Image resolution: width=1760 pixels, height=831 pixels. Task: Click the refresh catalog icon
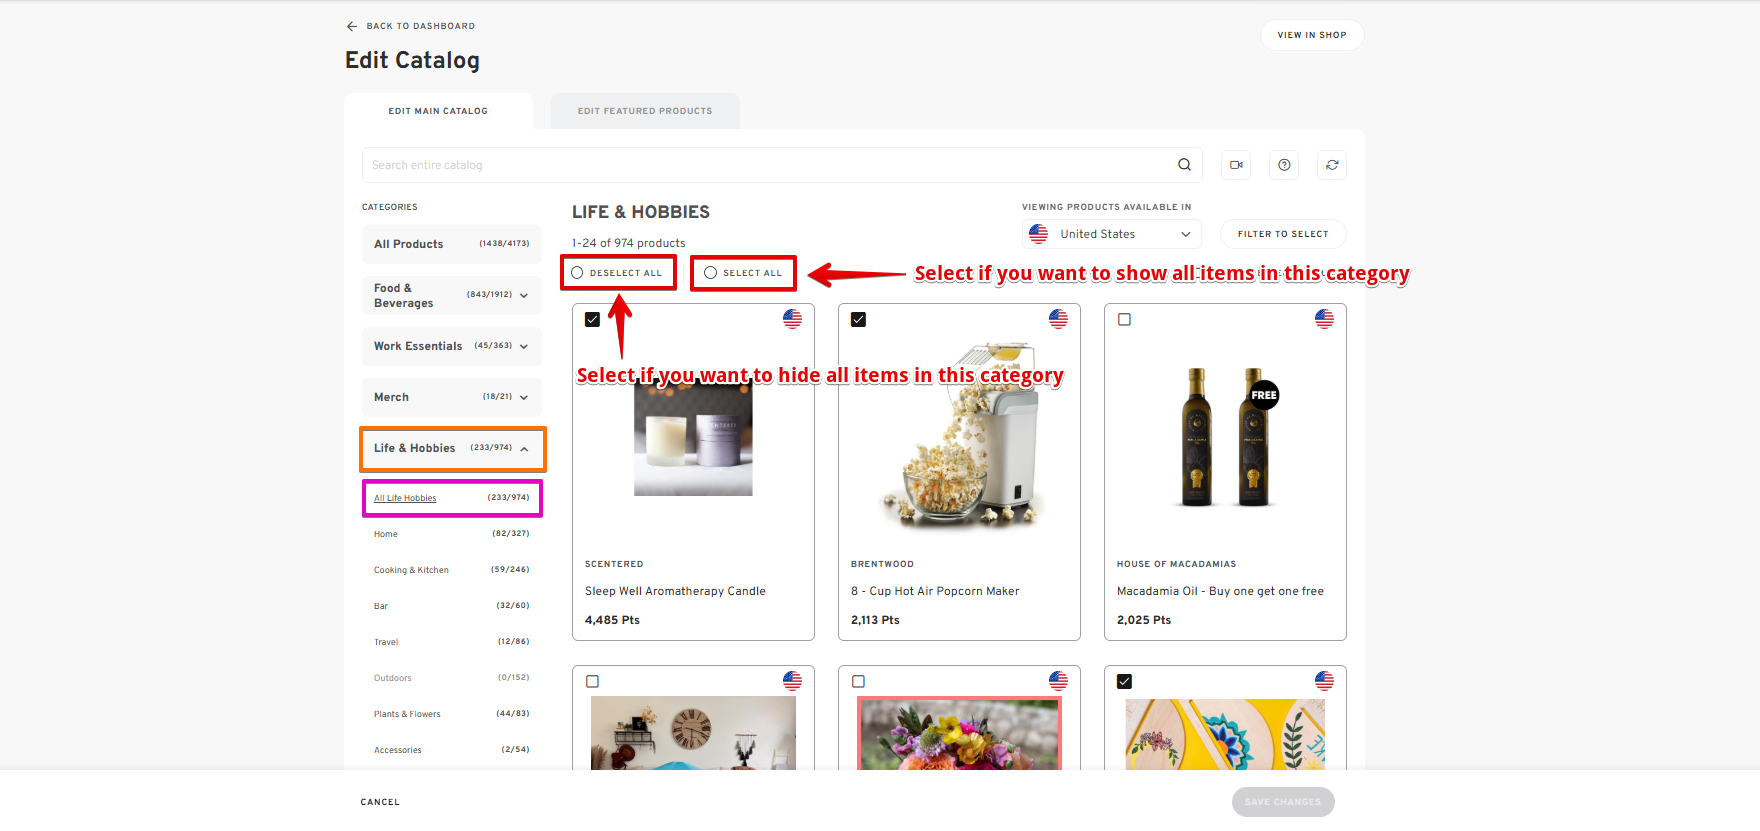[x=1332, y=165]
